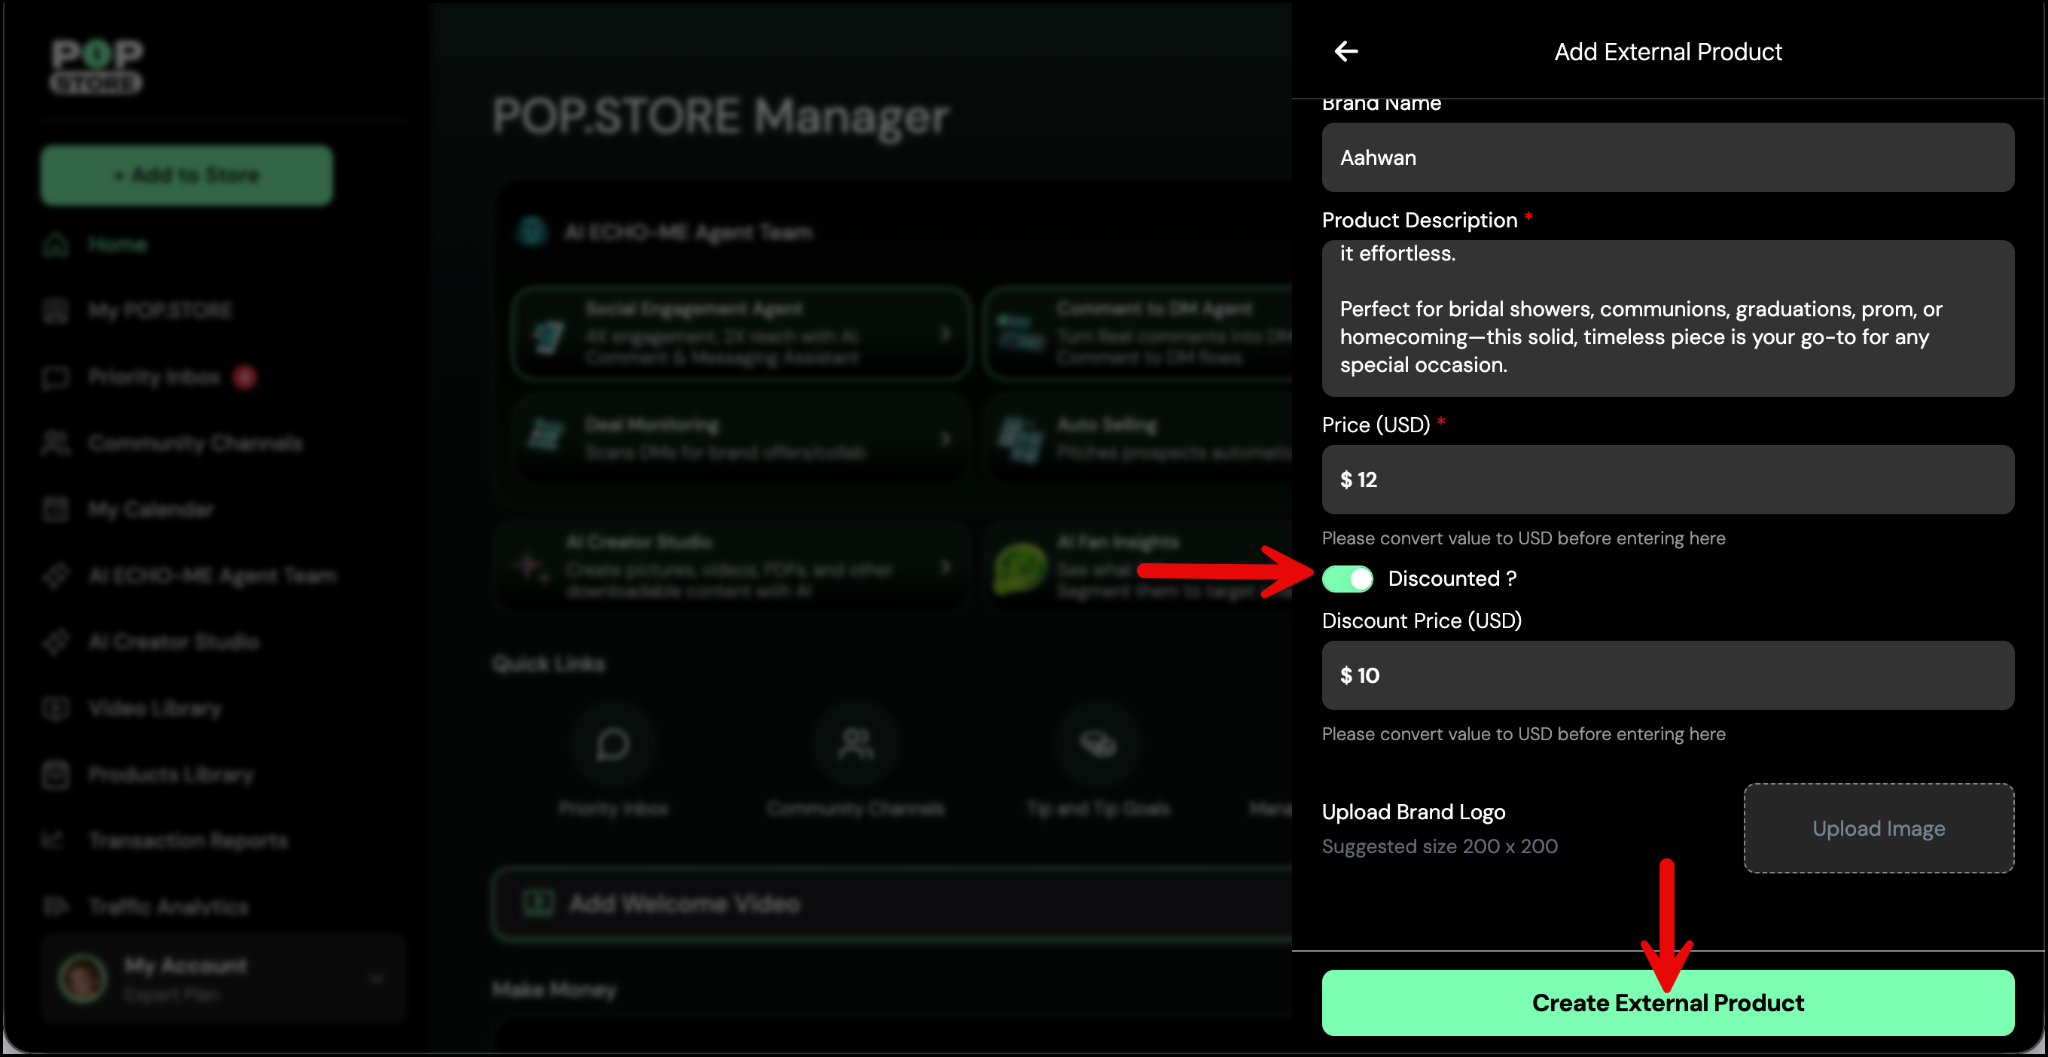The width and height of the screenshot is (2048, 1057).
Task: Go to Products Library in sidebar
Action: tap(170, 775)
